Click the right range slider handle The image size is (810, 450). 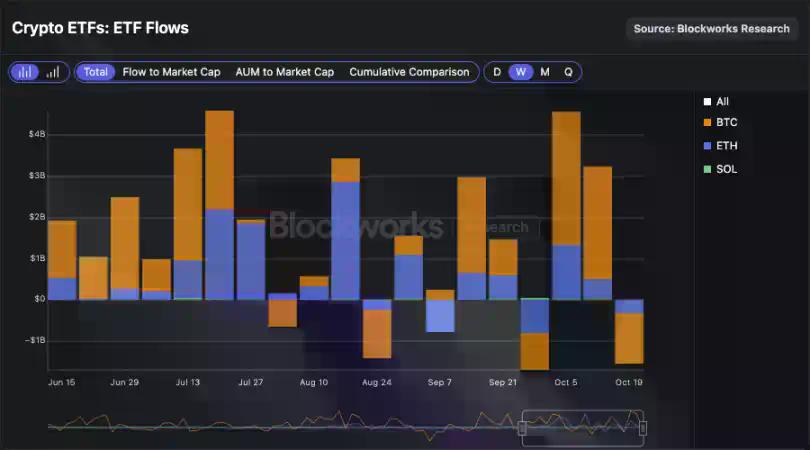click(643, 428)
